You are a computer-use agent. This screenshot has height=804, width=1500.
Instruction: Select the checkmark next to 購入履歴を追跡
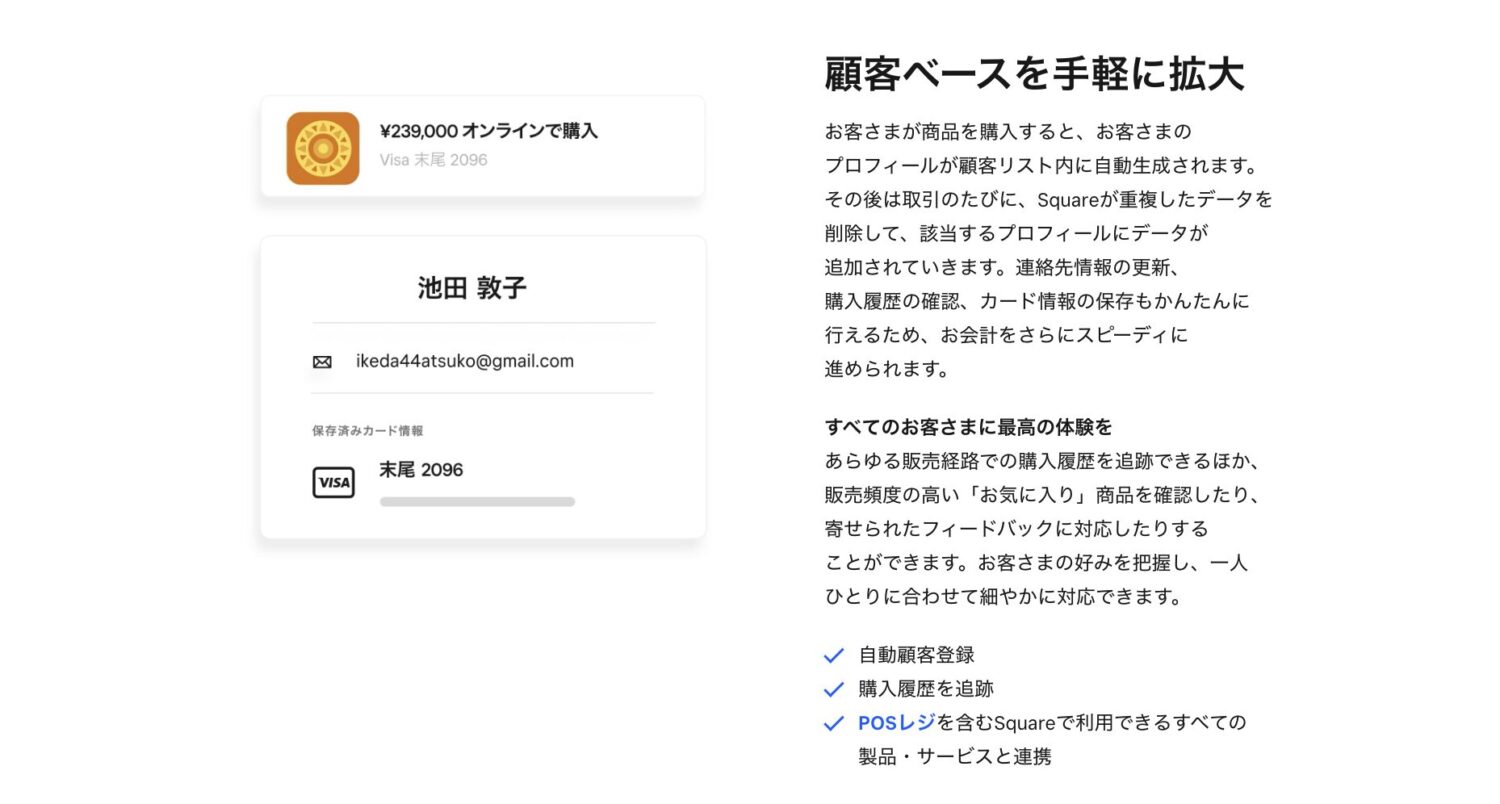point(833,689)
